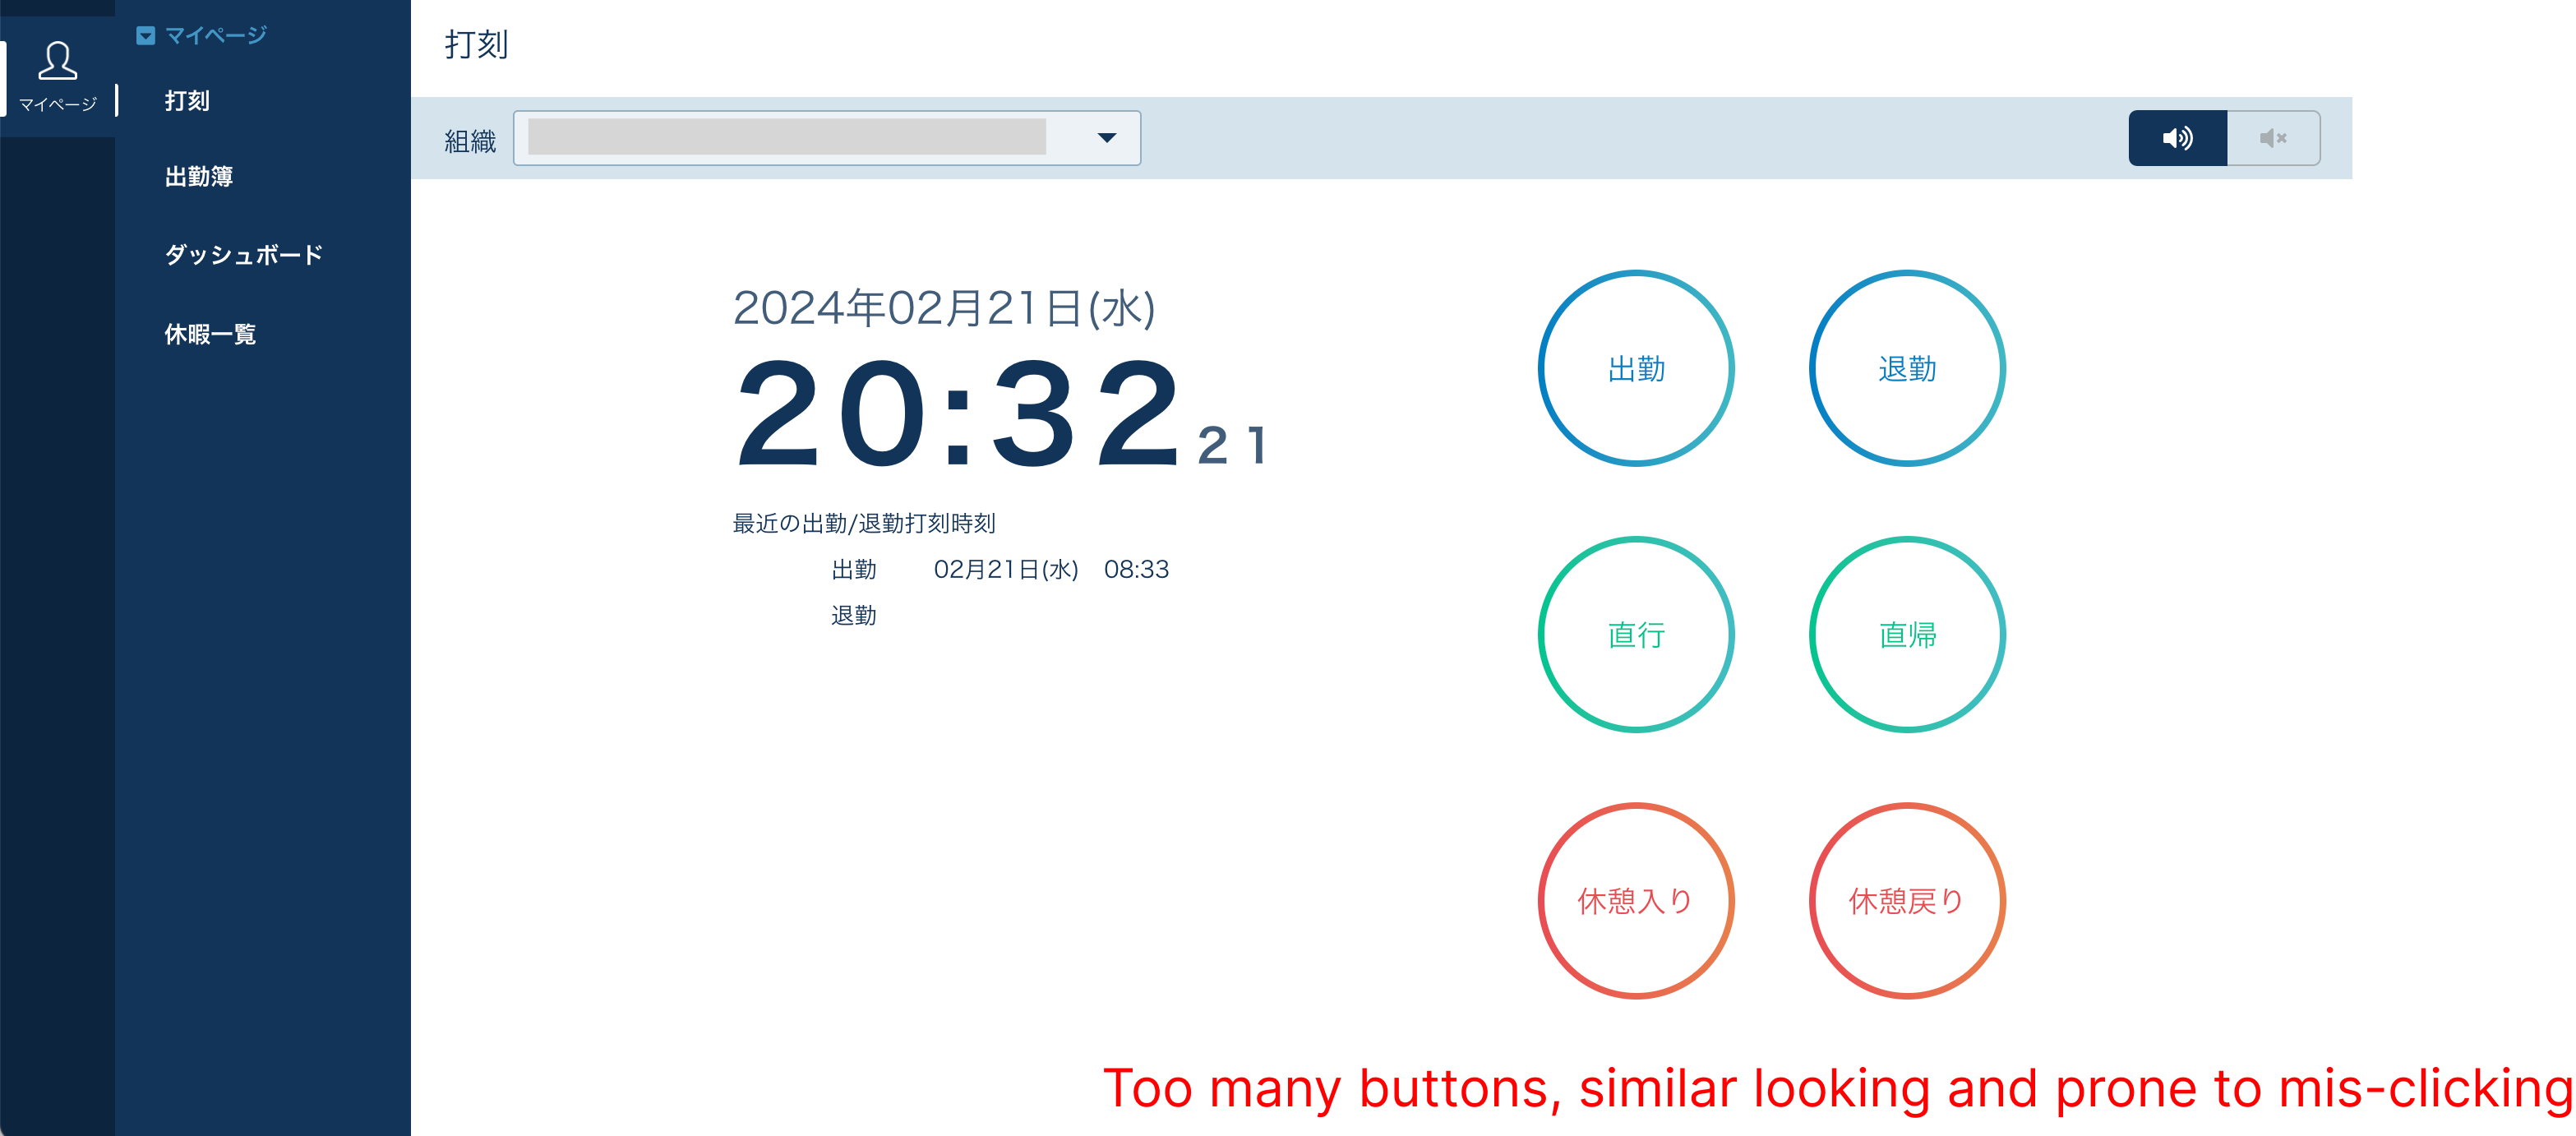Screen dimensions: 2576x1136
Task: Click the 08:33 clock-in time value
Action: click(x=1136, y=569)
